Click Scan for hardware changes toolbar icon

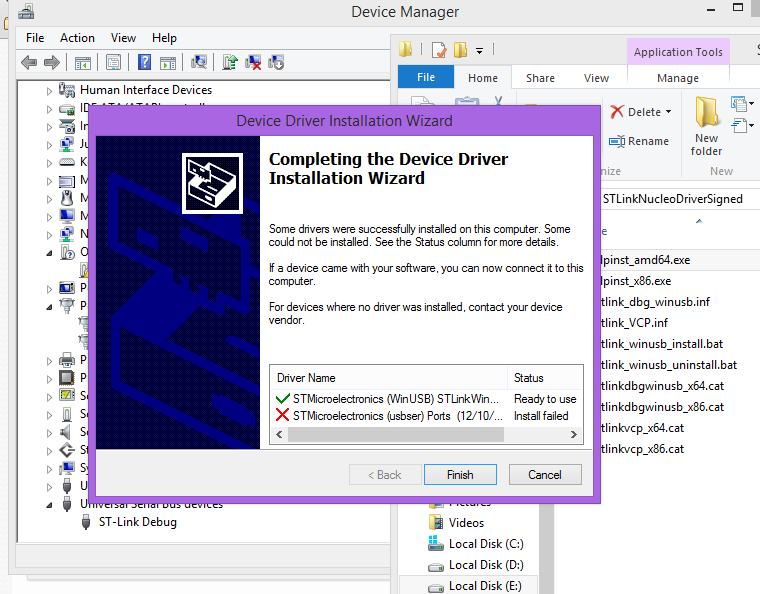tap(199, 63)
